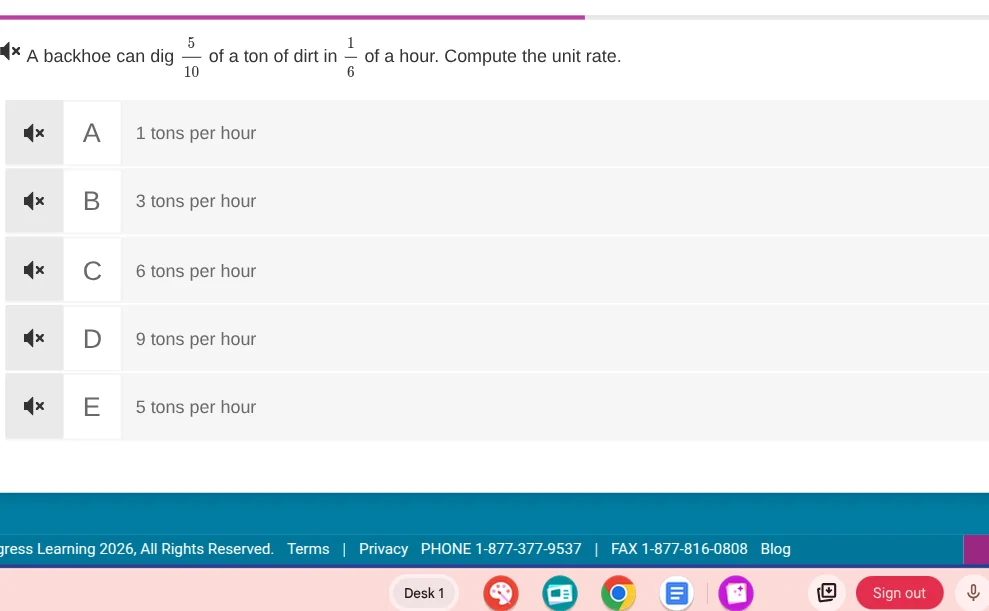Click the Sign out button
989x611 pixels.
click(899, 593)
